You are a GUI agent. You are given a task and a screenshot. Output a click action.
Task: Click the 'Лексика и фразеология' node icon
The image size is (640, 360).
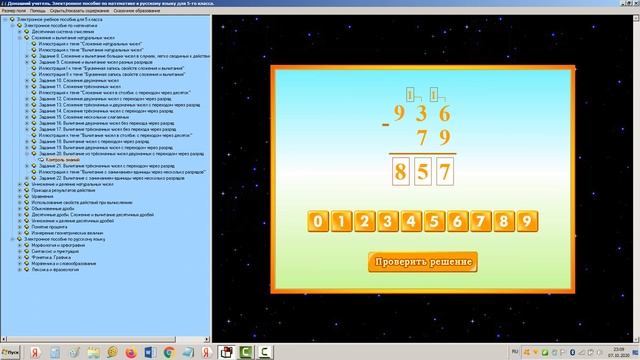coord(27,270)
